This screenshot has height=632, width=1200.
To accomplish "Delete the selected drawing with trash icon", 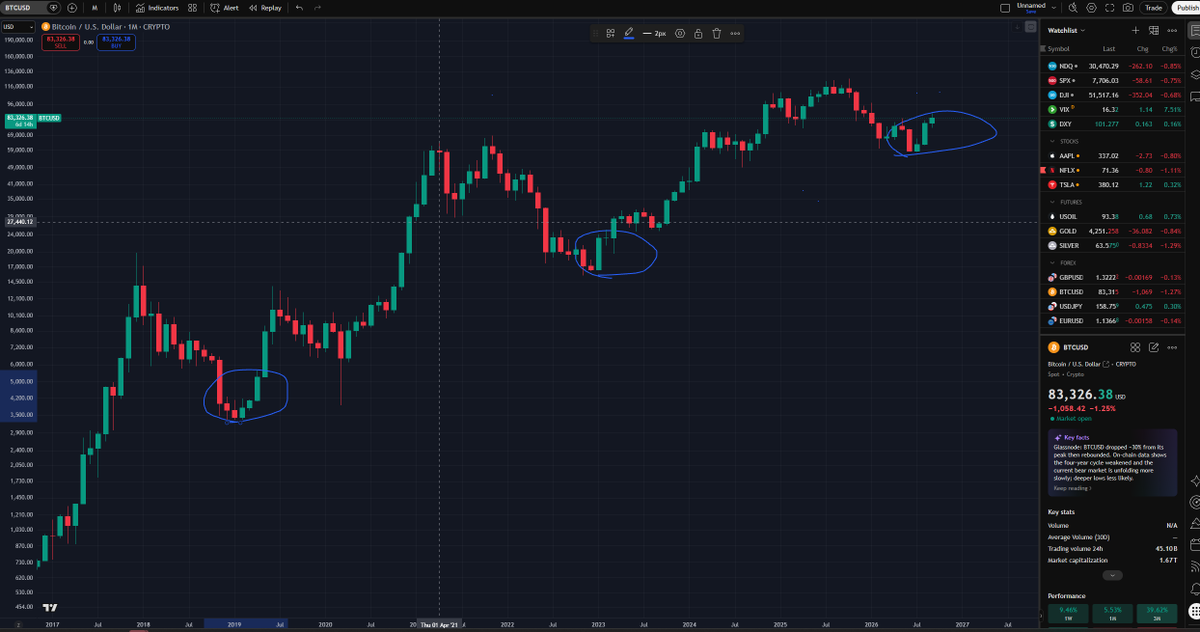I will click(716, 33).
